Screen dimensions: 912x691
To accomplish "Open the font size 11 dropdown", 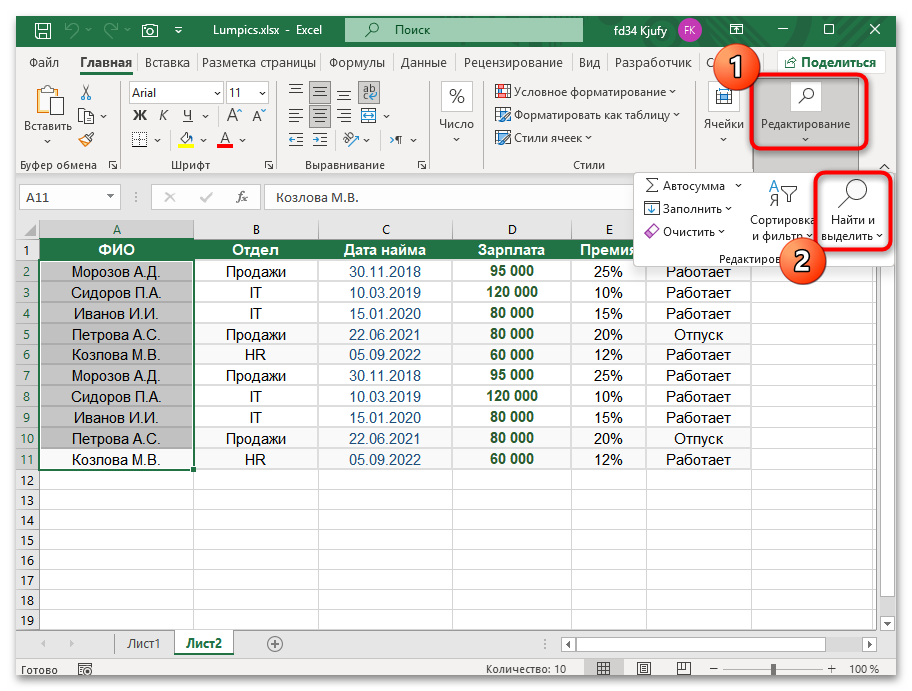I will [x=263, y=93].
